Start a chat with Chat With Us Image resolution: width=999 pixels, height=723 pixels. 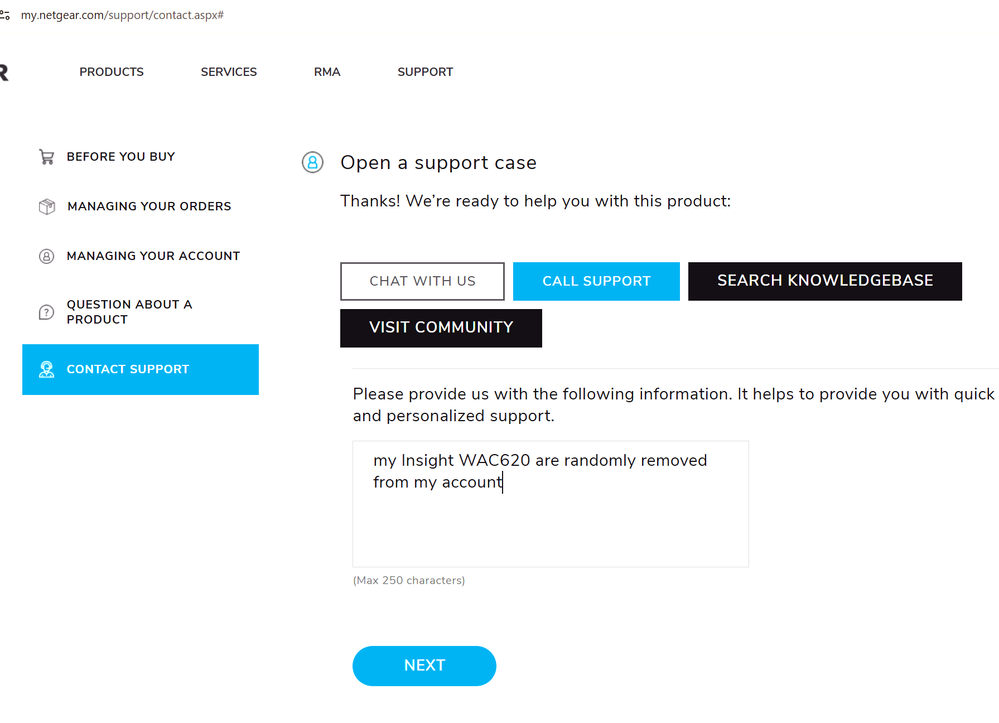422,281
